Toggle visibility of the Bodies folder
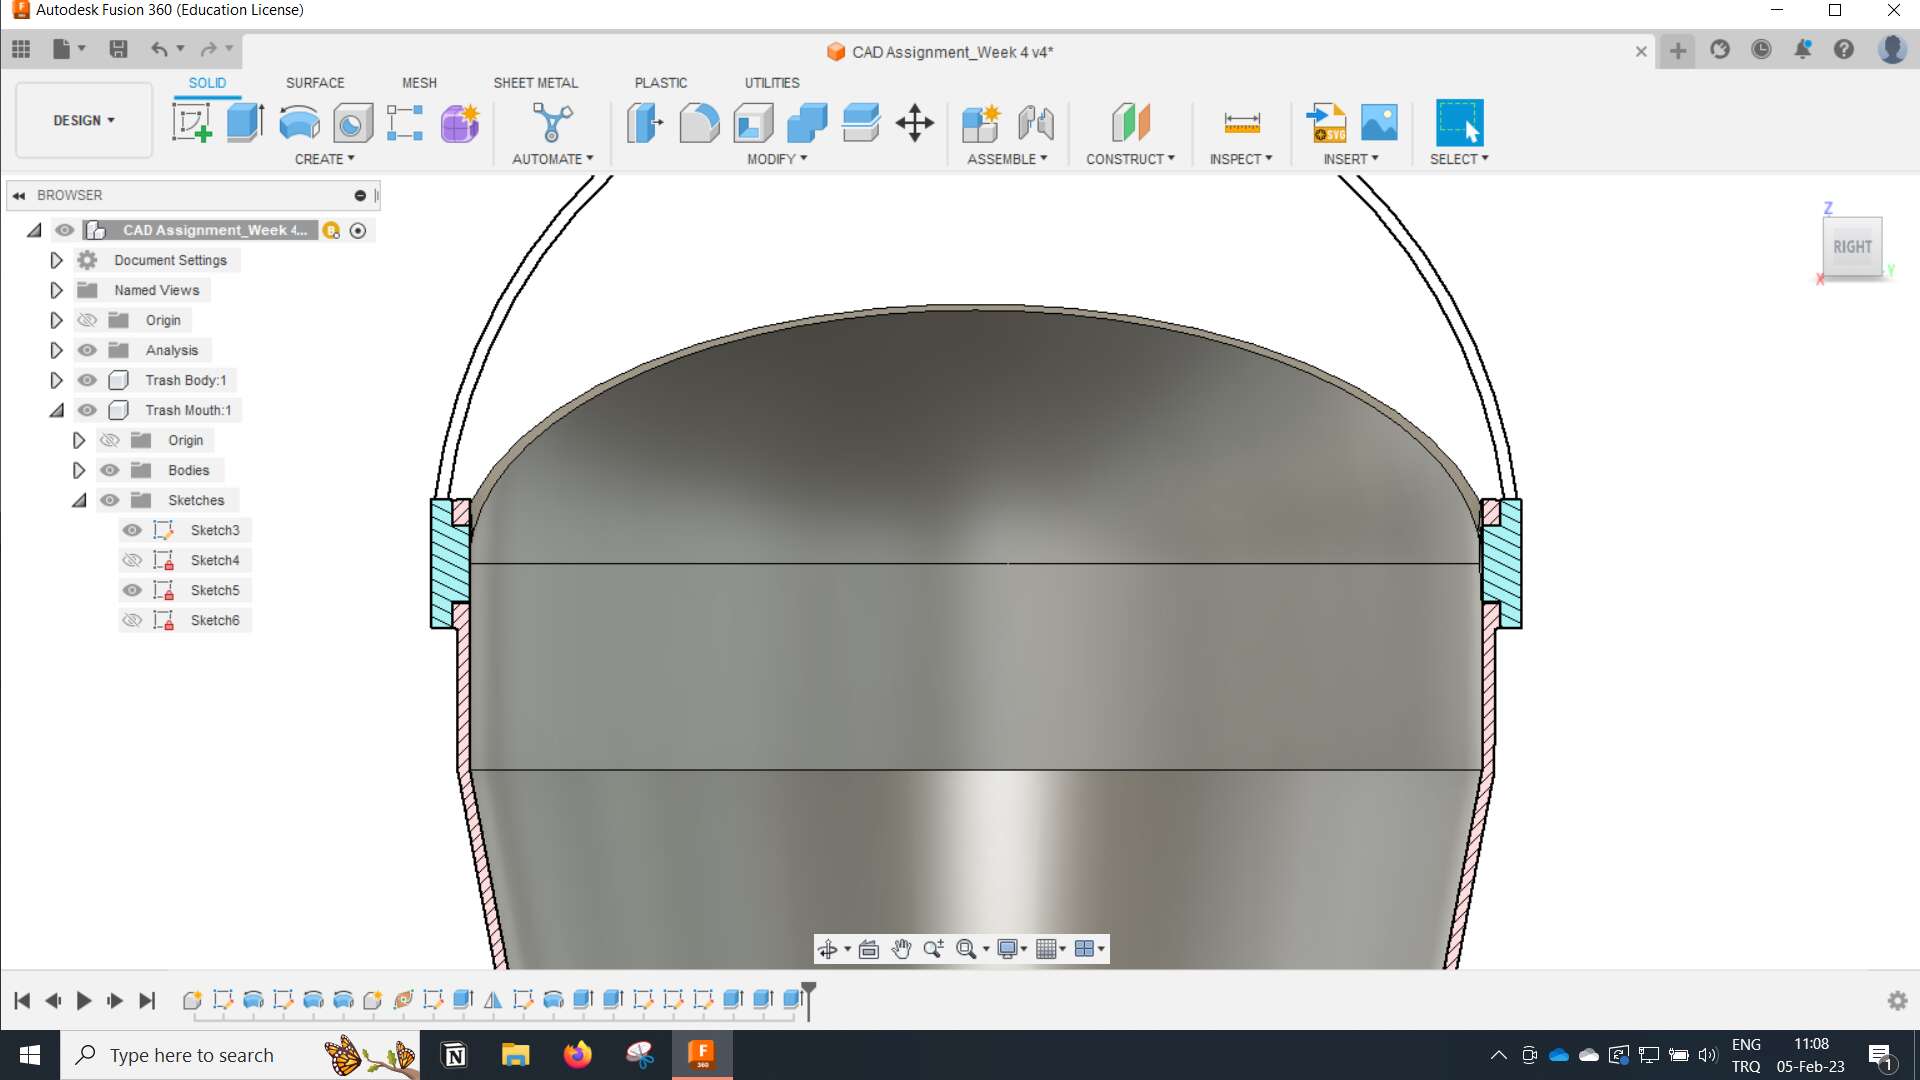Viewport: 1920px width, 1080px height. tap(110, 470)
